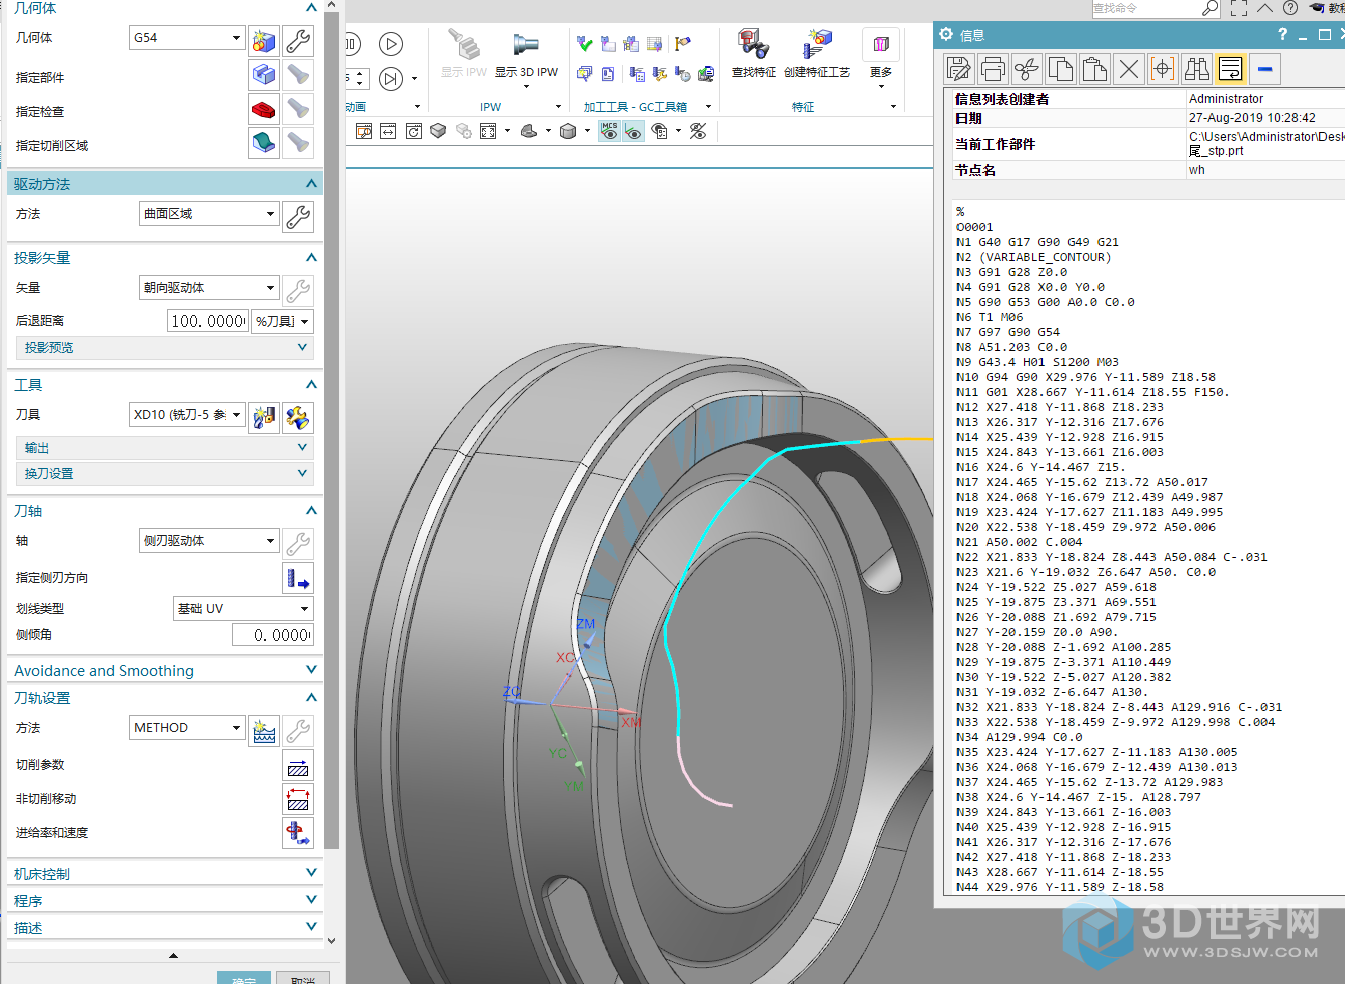Click the dialog vertical scrollbar
Screen dimensions: 1345x984
[332, 430]
